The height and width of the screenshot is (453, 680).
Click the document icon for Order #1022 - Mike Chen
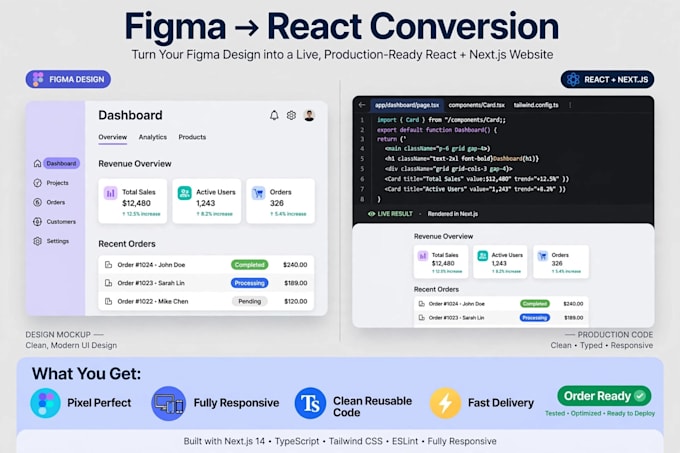coord(108,301)
